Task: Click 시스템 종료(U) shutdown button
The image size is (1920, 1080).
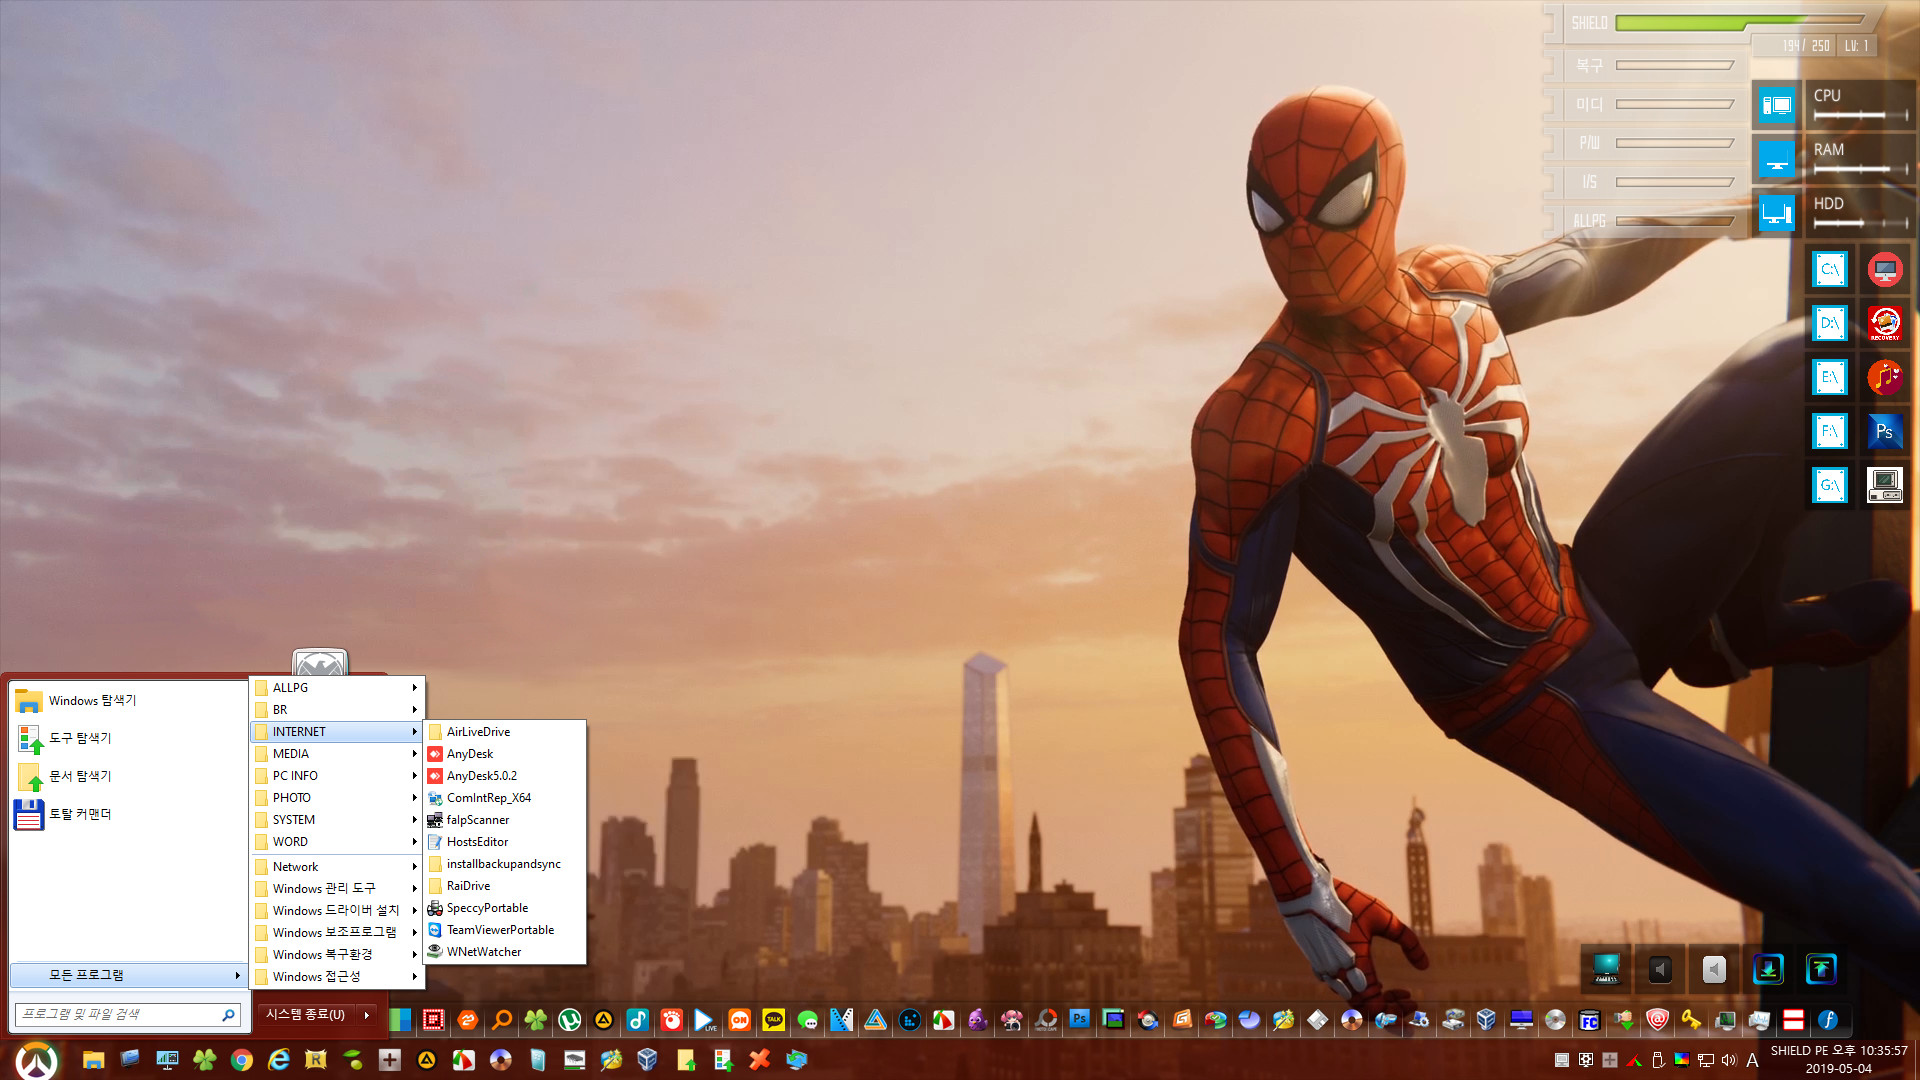Action: [x=305, y=1015]
